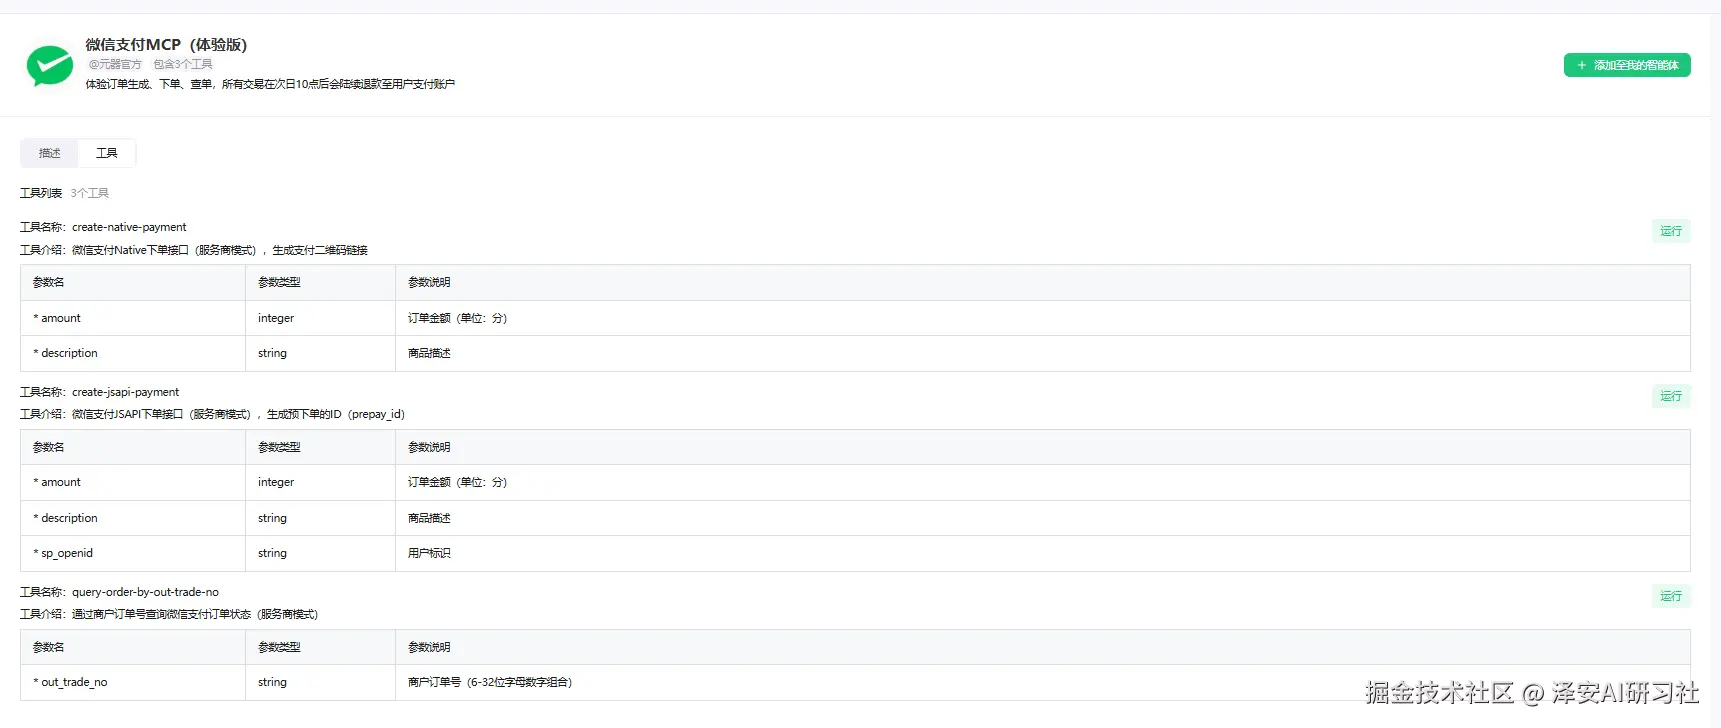Click the 用户标识 description cell
This screenshot has height=728, width=1721.
click(1042, 553)
